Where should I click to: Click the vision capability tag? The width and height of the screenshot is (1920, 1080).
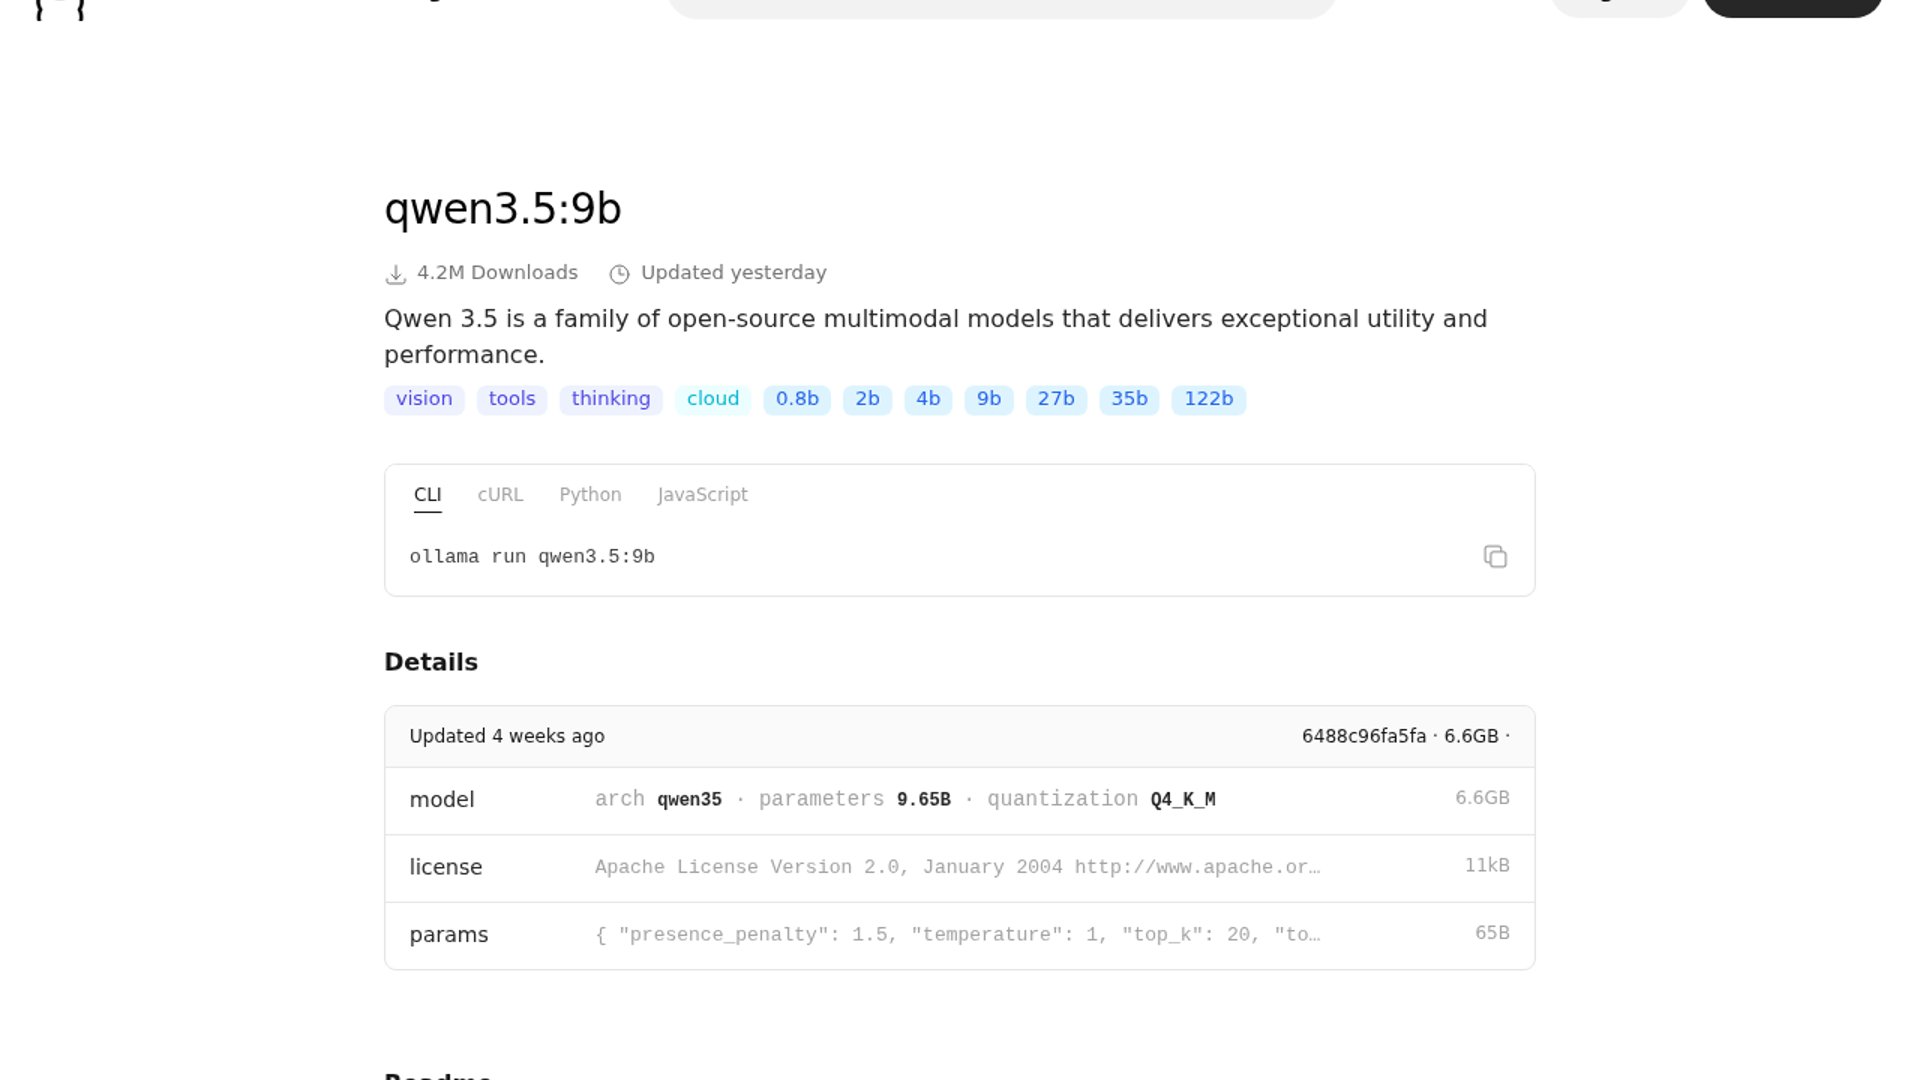424,399
